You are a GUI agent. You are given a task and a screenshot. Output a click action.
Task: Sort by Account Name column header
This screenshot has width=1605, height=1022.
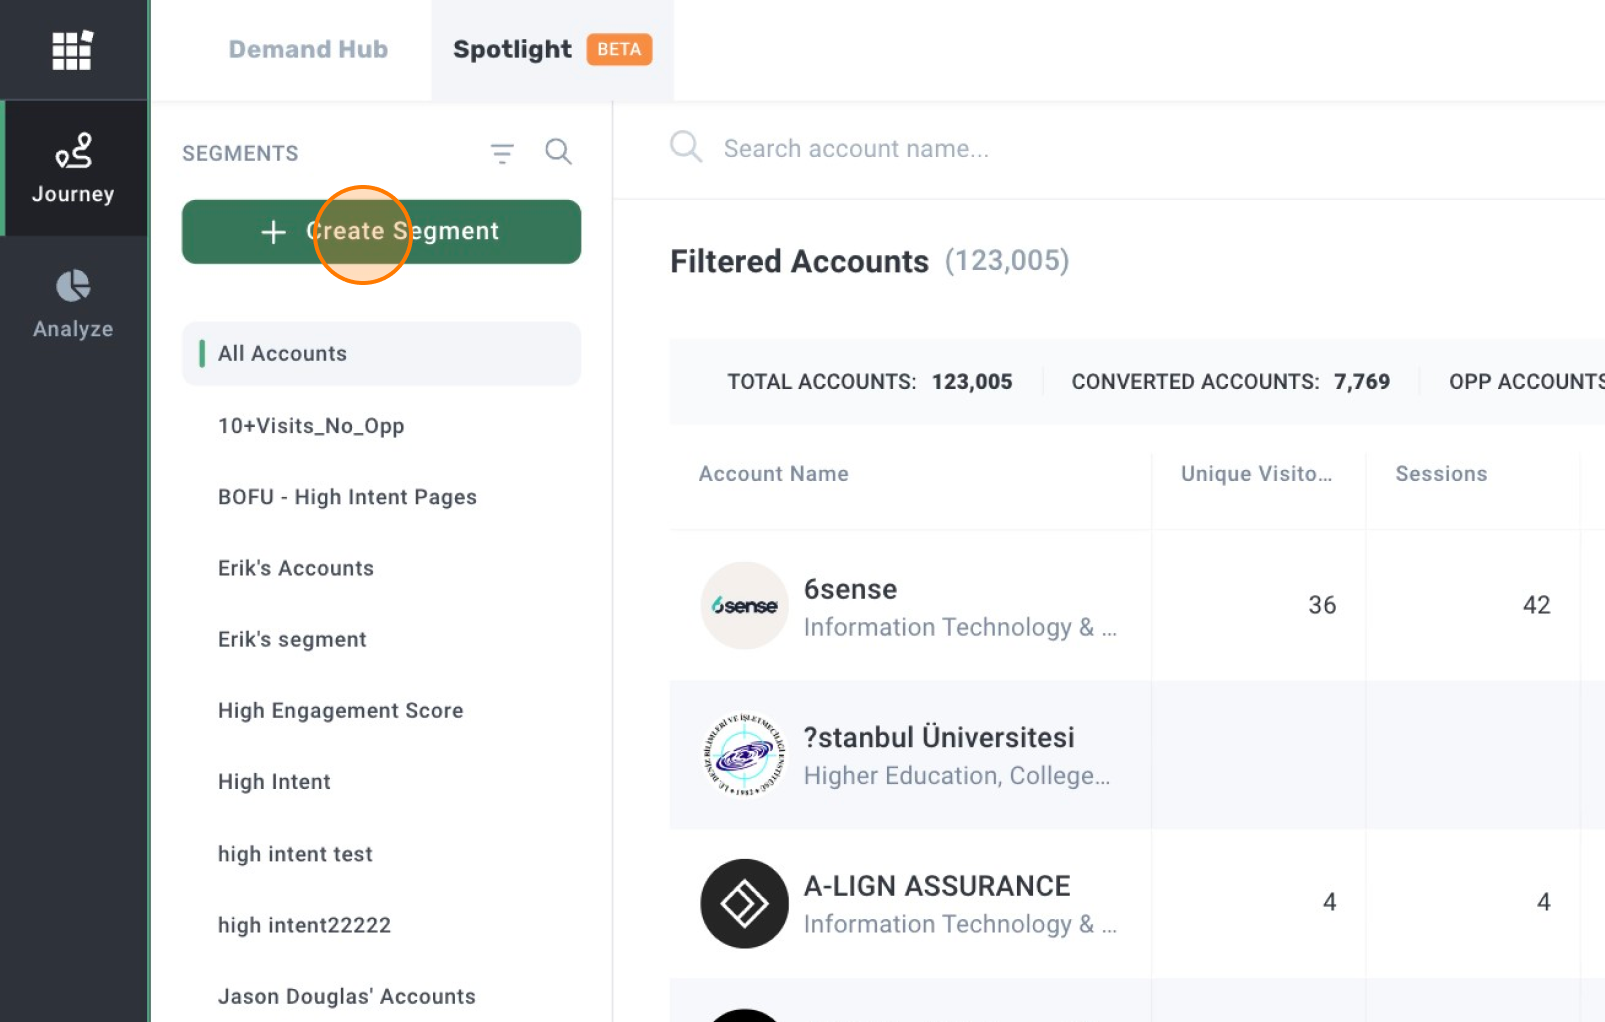(x=773, y=474)
